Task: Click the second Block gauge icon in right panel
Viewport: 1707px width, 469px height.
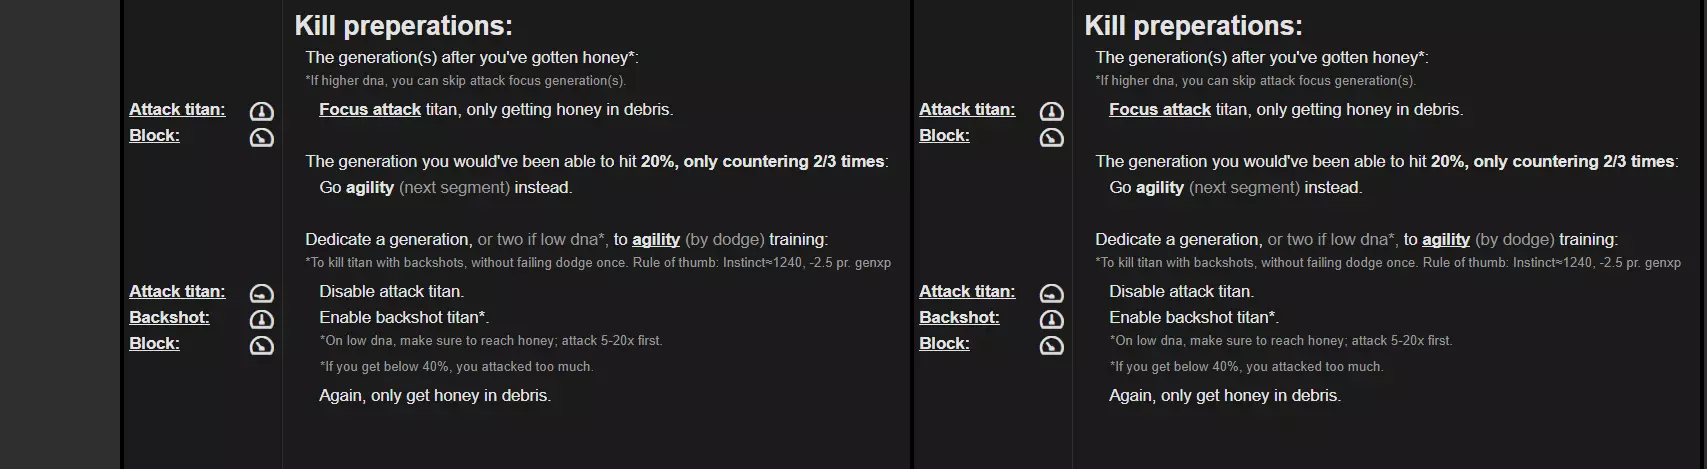Action: pos(1051,345)
